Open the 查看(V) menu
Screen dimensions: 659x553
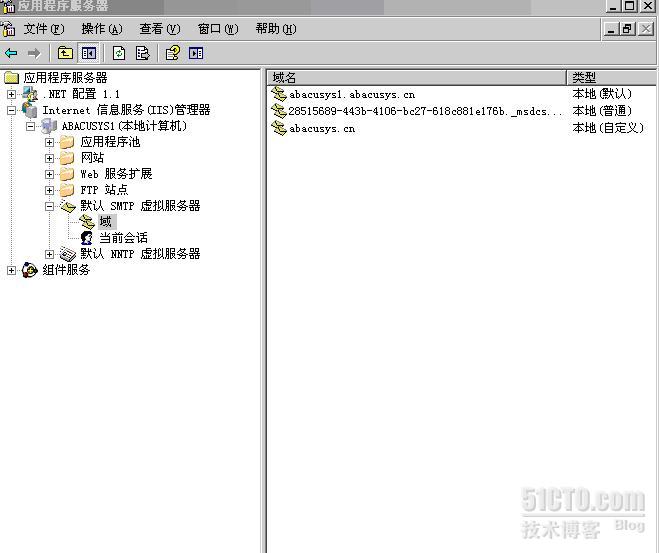point(160,29)
